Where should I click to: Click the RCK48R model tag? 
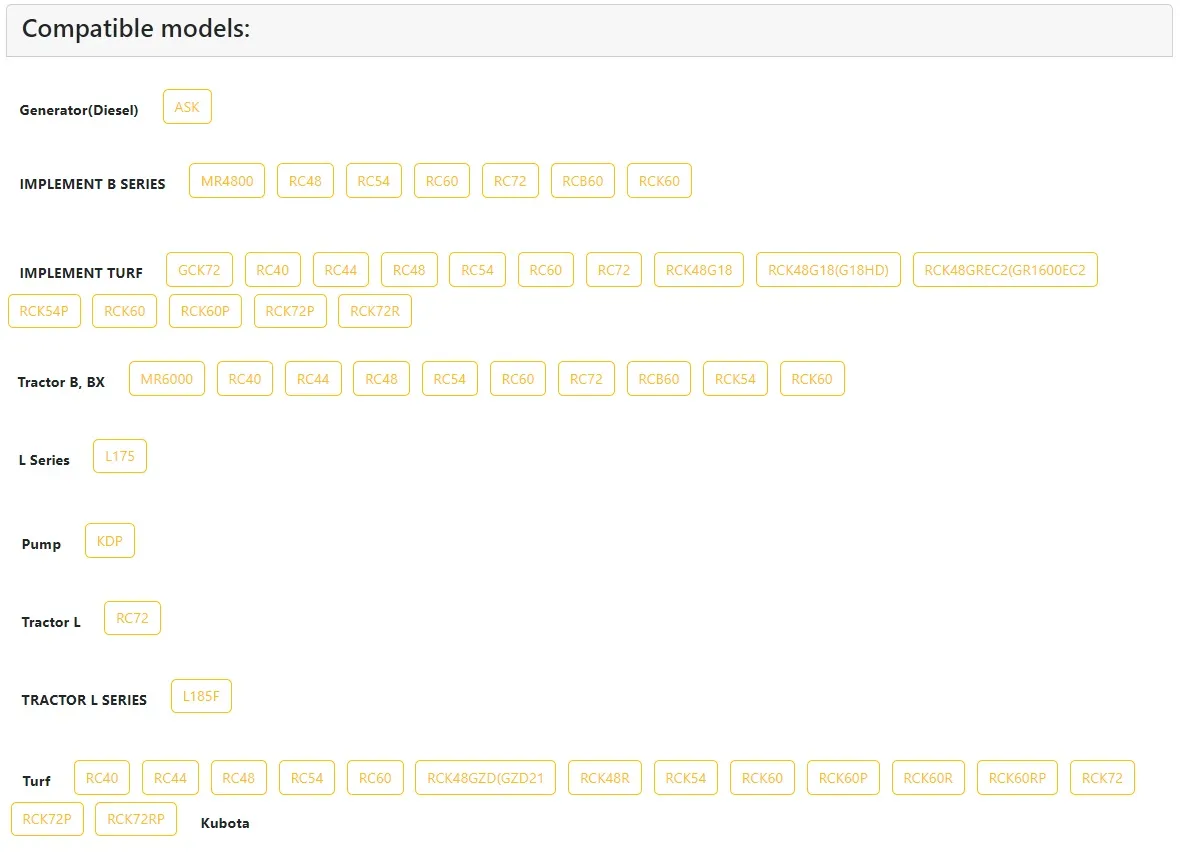point(605,778)
